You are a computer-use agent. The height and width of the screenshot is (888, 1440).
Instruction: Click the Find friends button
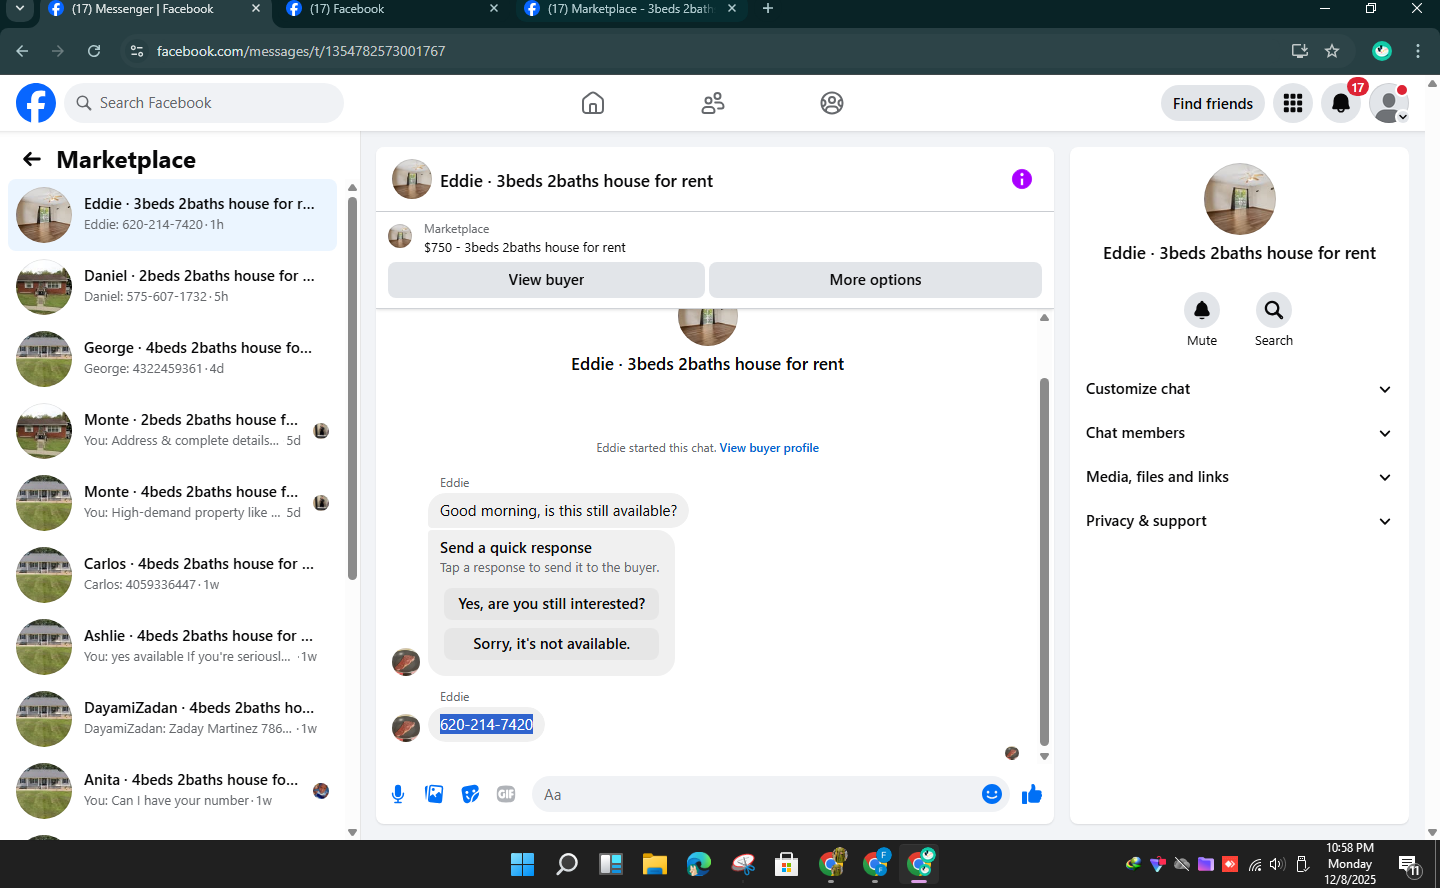click(1213, 103)
